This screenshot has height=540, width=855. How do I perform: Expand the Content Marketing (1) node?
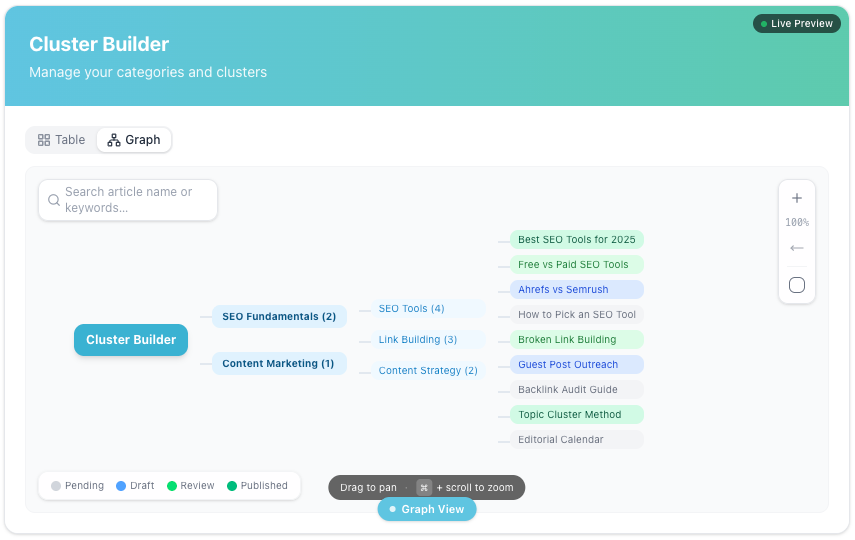coord(279,363)
